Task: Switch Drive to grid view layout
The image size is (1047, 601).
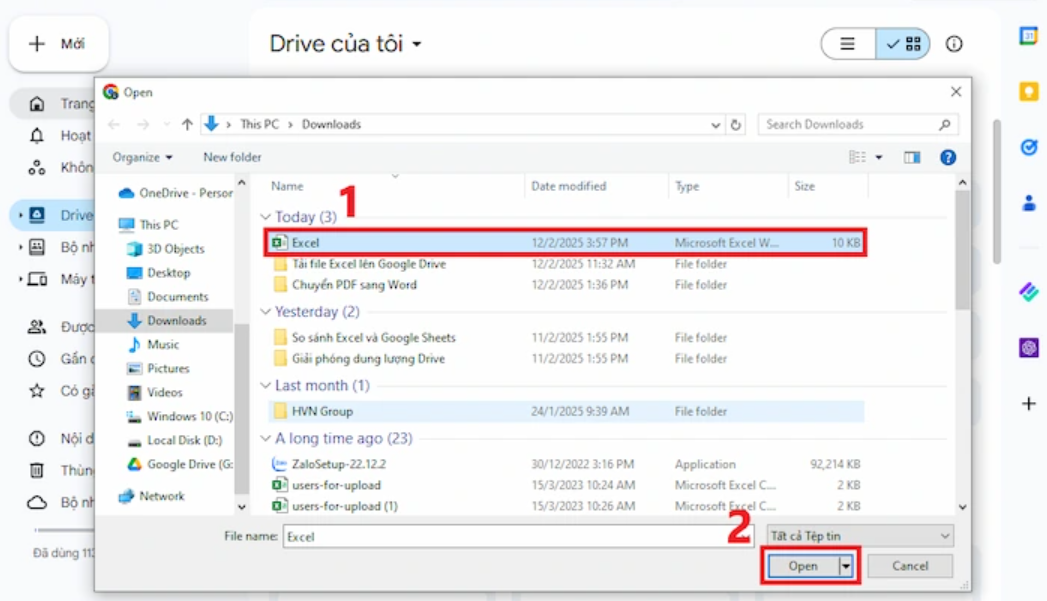Action: pyautogui.click(x=903, y=43)
